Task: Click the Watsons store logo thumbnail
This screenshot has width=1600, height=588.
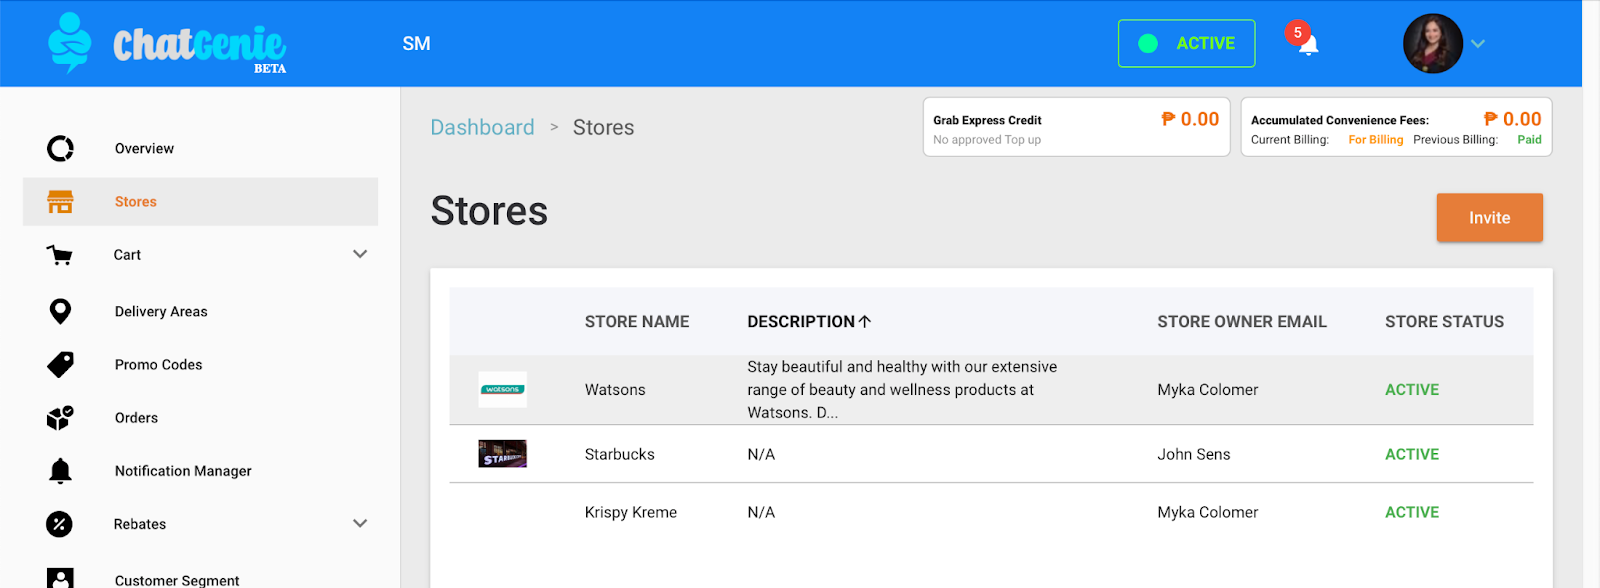Action: click(502, 389)
